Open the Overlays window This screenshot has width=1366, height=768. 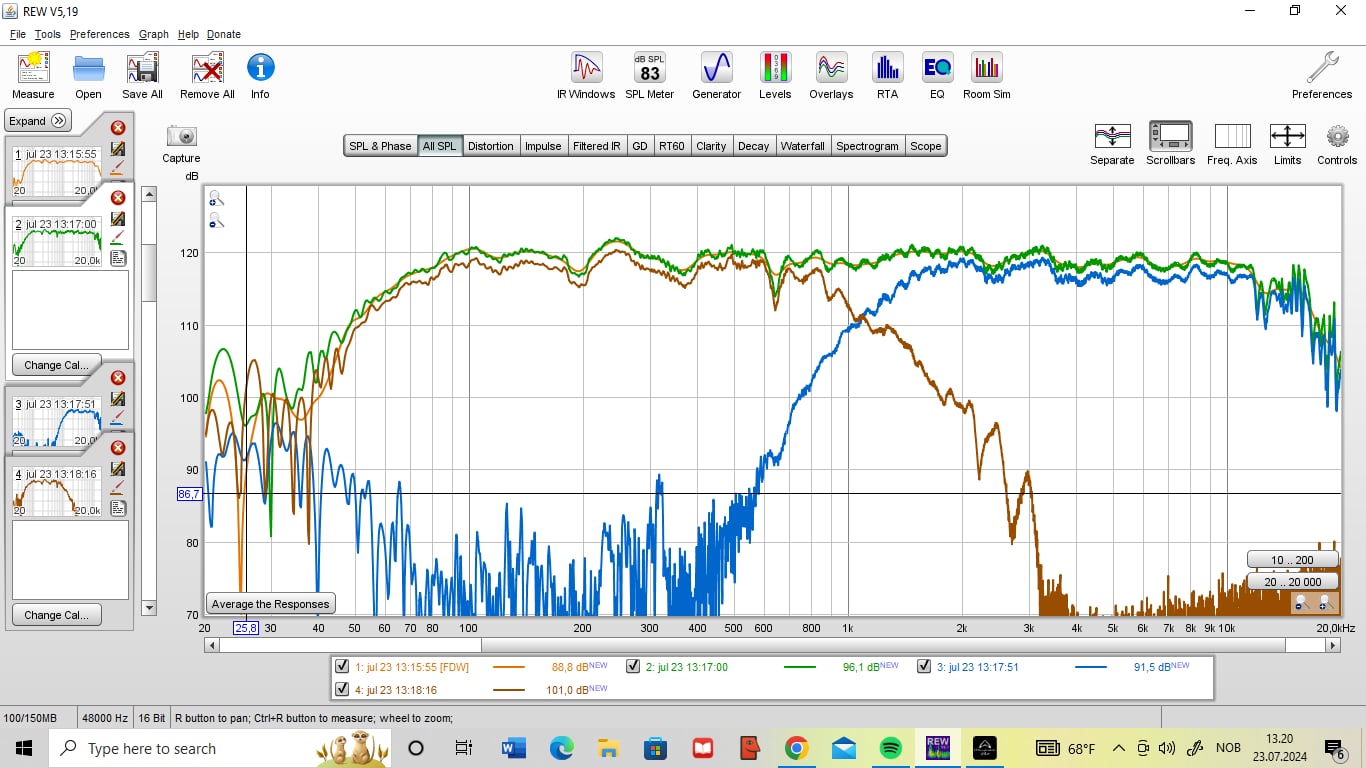(831, 69)
